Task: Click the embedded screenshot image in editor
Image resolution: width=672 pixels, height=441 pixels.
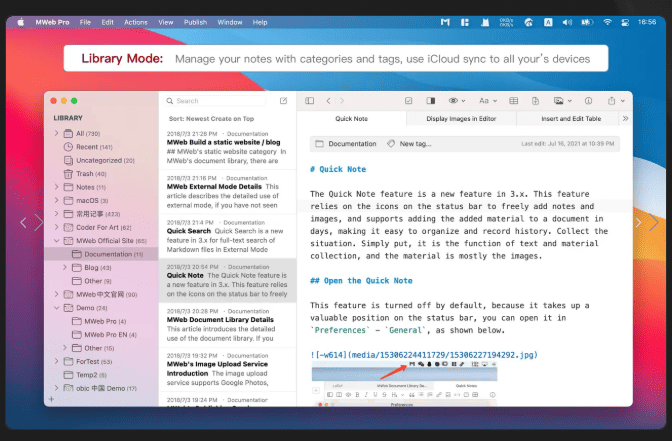Action: pyautogui.click(x=404, y=384)
